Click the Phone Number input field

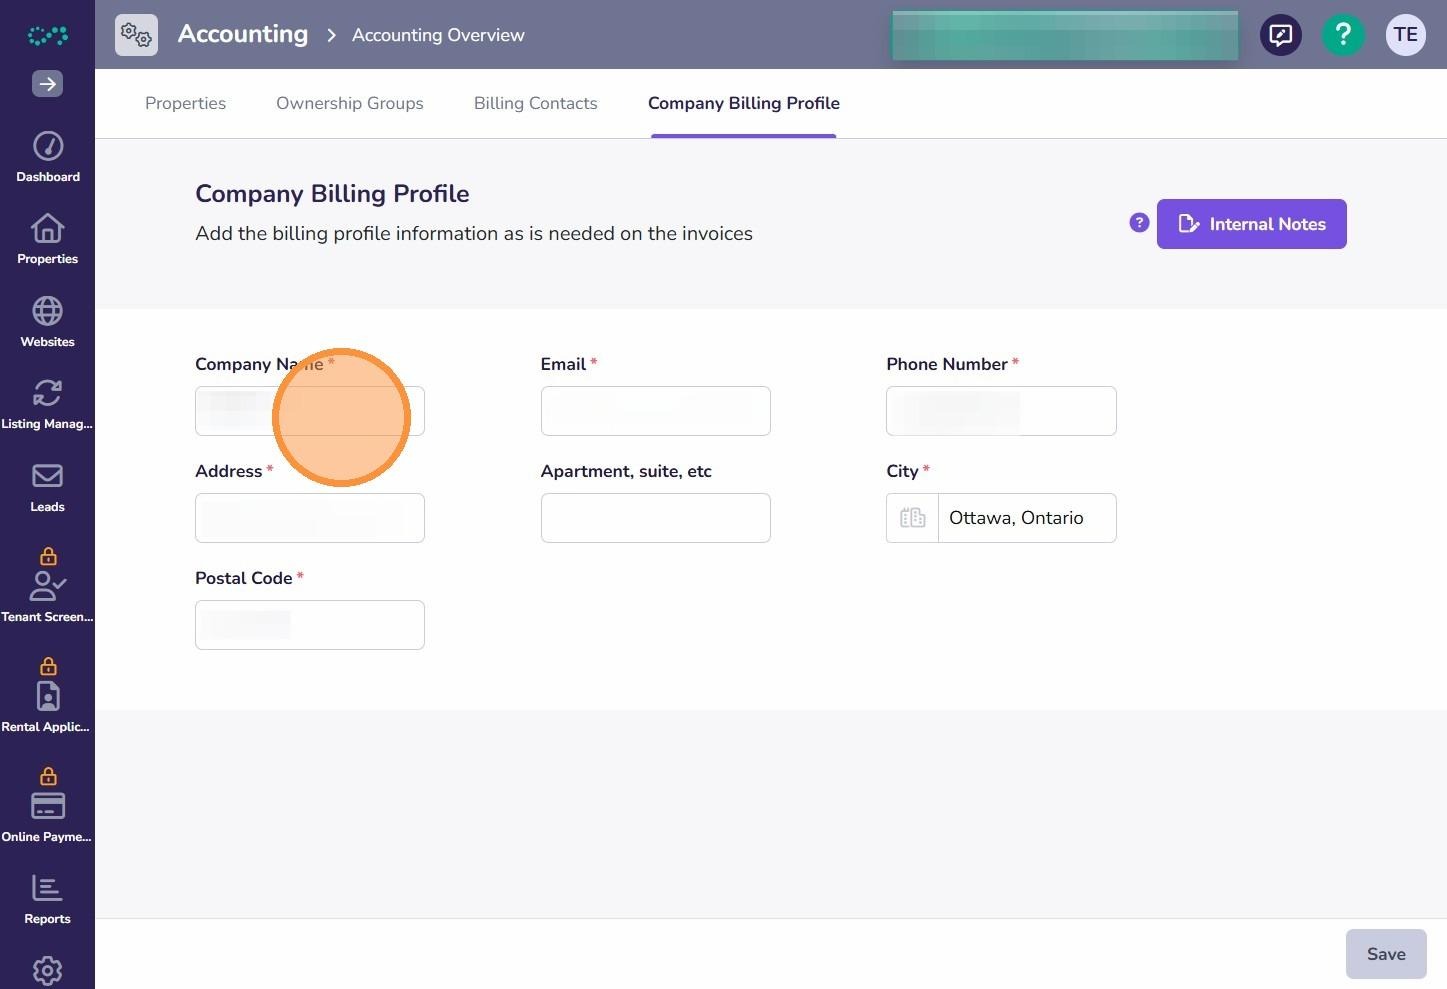[1001, 411]
